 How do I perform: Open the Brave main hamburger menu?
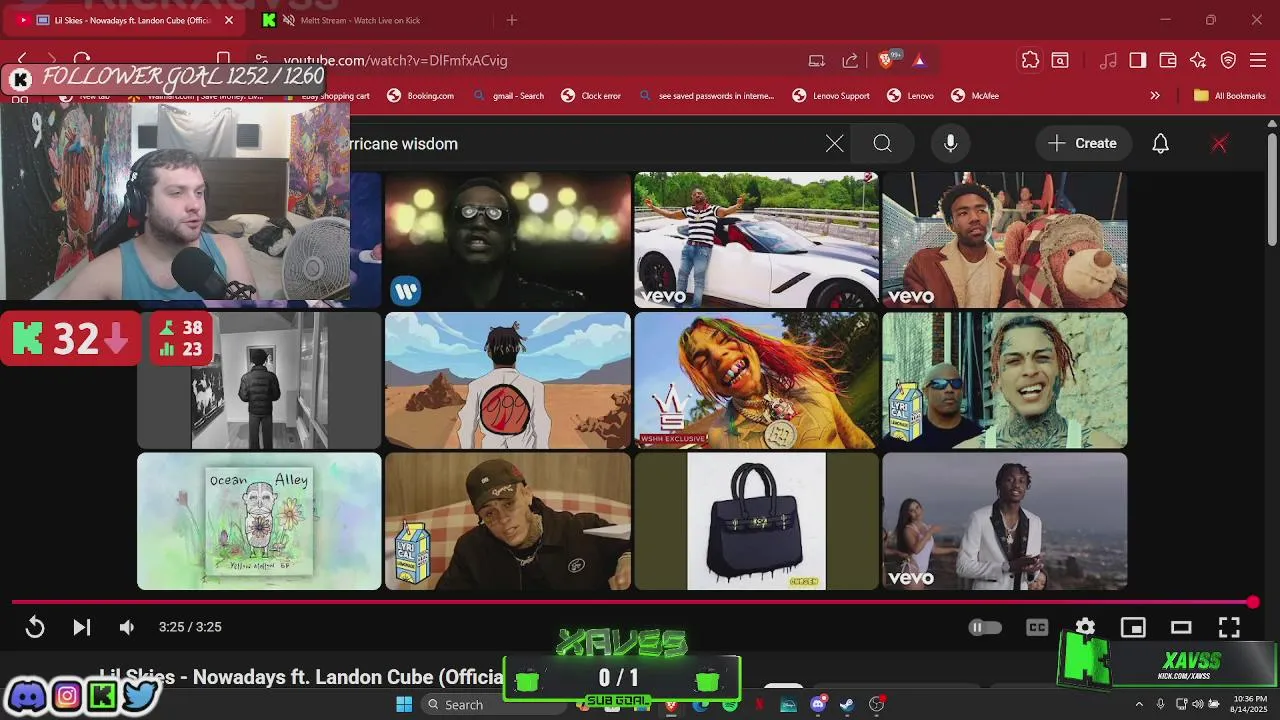click(1258, 61)
